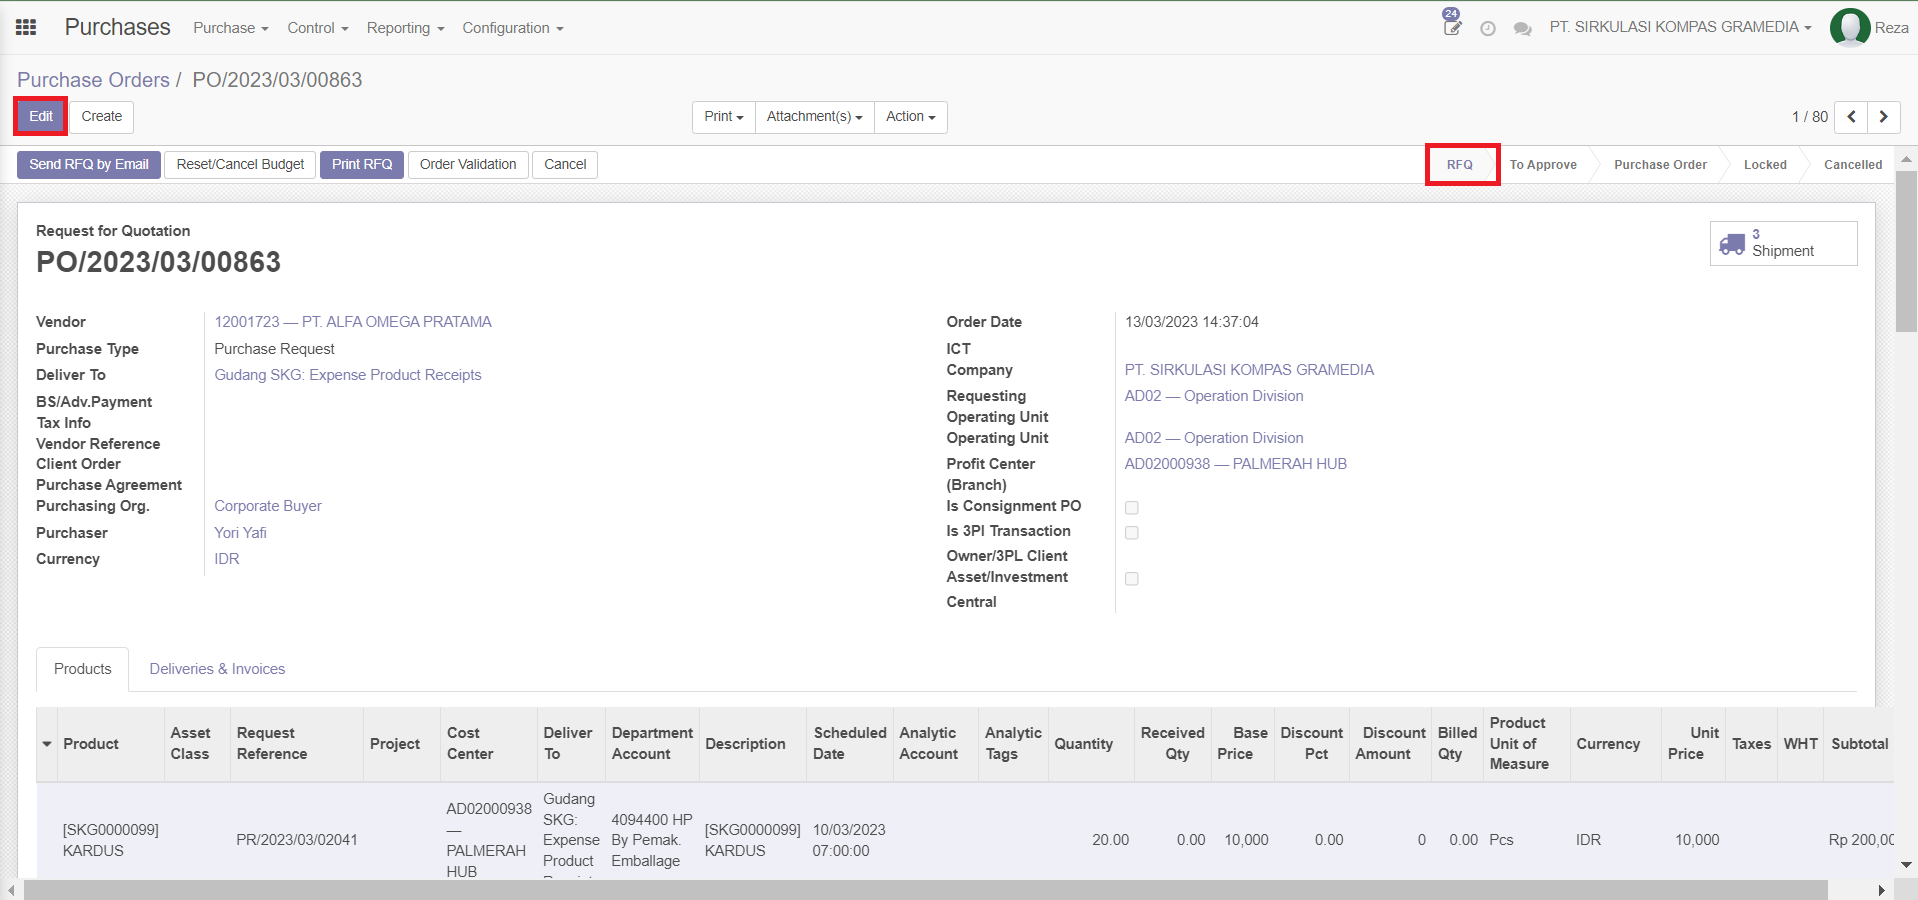This screenshot has height=900, width=1918.
Task: Sort by the Product column header
Action: [111, 744]
